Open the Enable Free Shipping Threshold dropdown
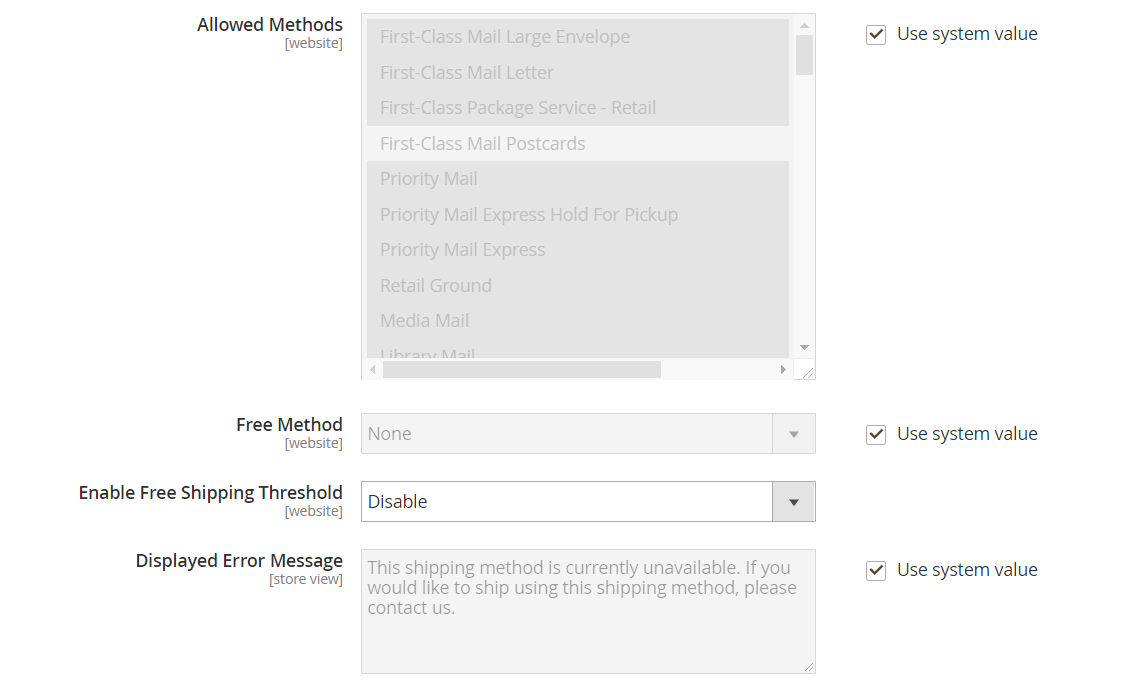Viewport: 1127px width, 690px height. click(x=588, y=502)
